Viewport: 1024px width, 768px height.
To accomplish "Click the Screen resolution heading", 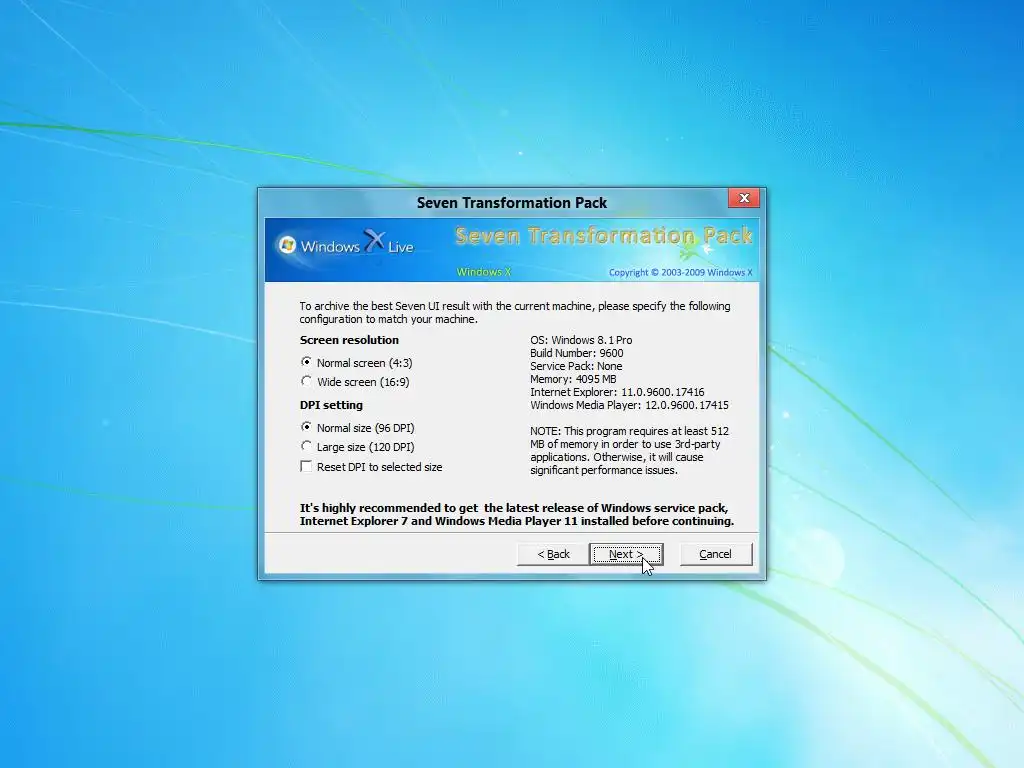I will coord(349,340).
